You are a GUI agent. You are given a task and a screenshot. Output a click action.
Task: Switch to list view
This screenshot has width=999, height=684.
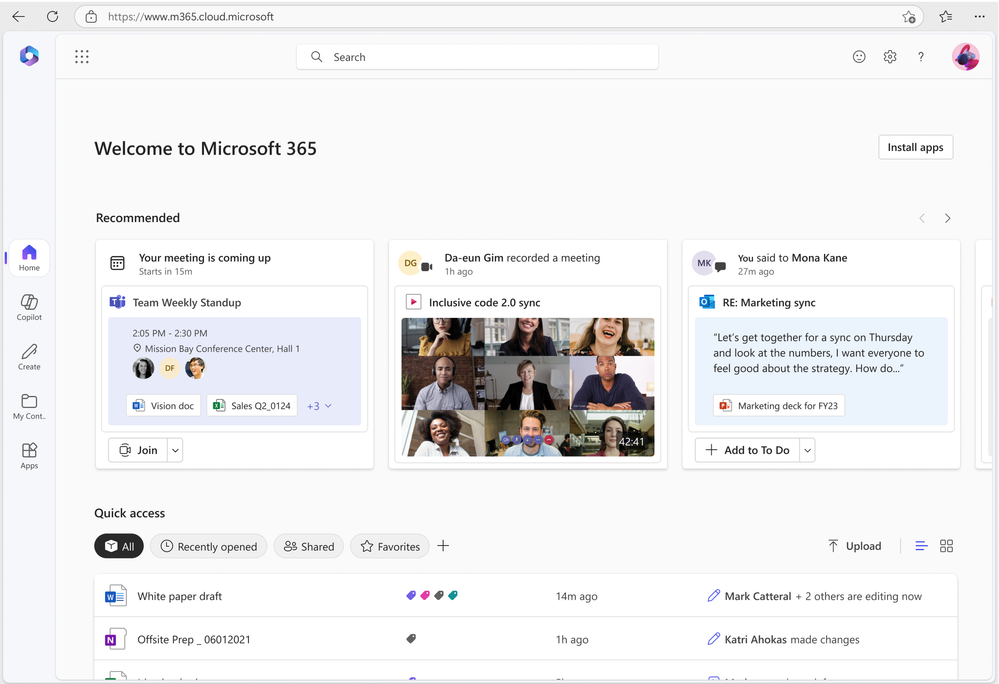click(921, 546)
